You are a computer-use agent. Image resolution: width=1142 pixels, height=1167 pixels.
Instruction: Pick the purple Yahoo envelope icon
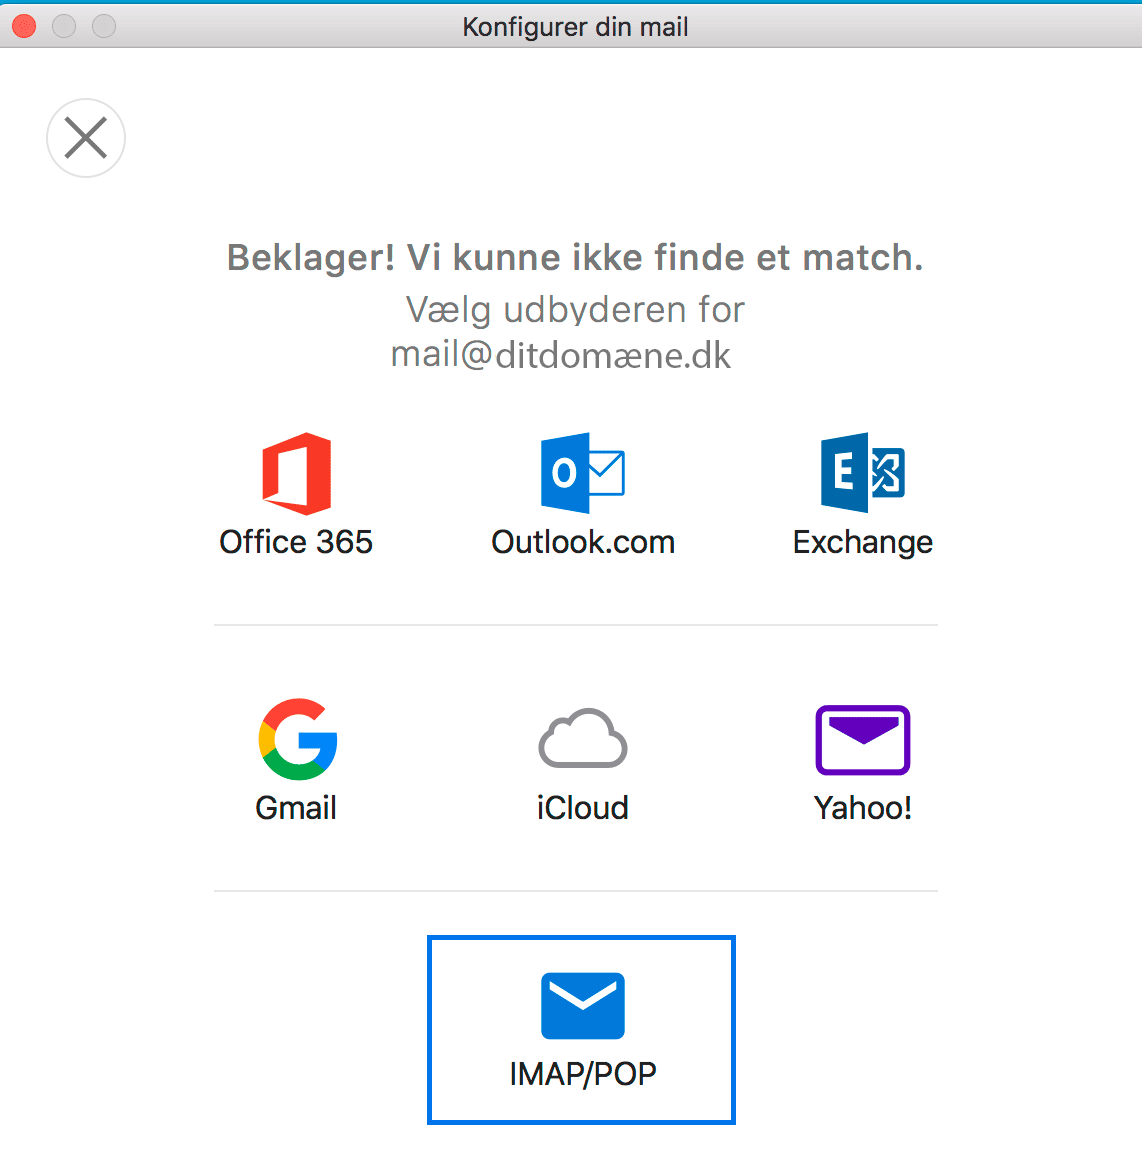(x=863, y=740)
